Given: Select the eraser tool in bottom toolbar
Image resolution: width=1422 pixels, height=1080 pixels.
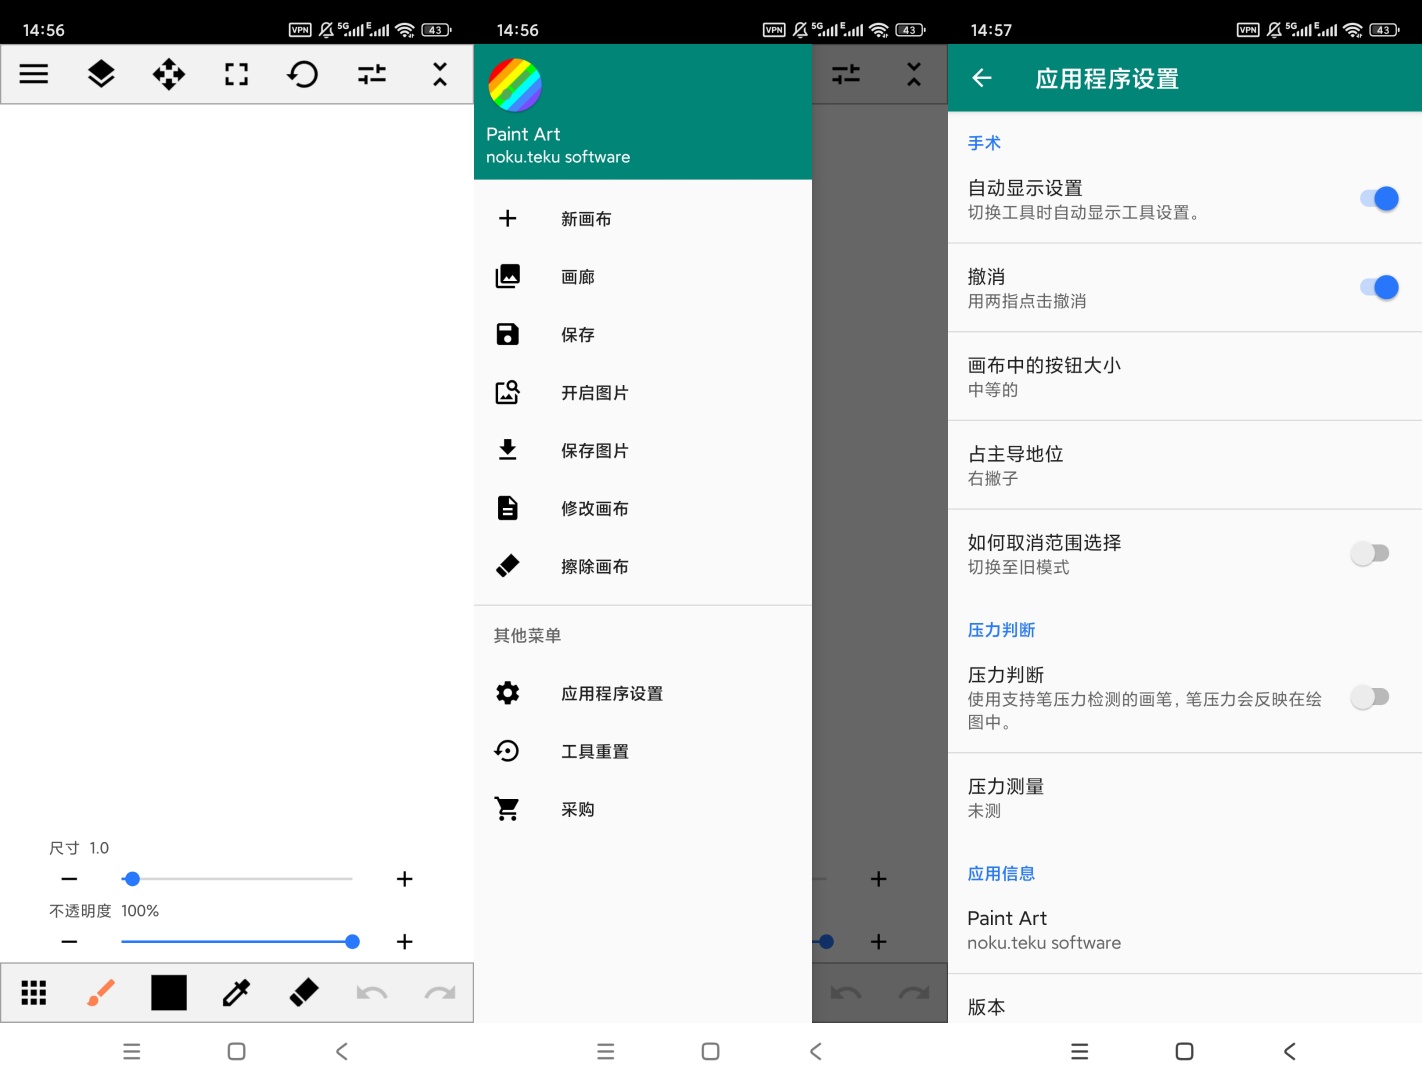Looking at the screenshot, I should click(304, 992).
